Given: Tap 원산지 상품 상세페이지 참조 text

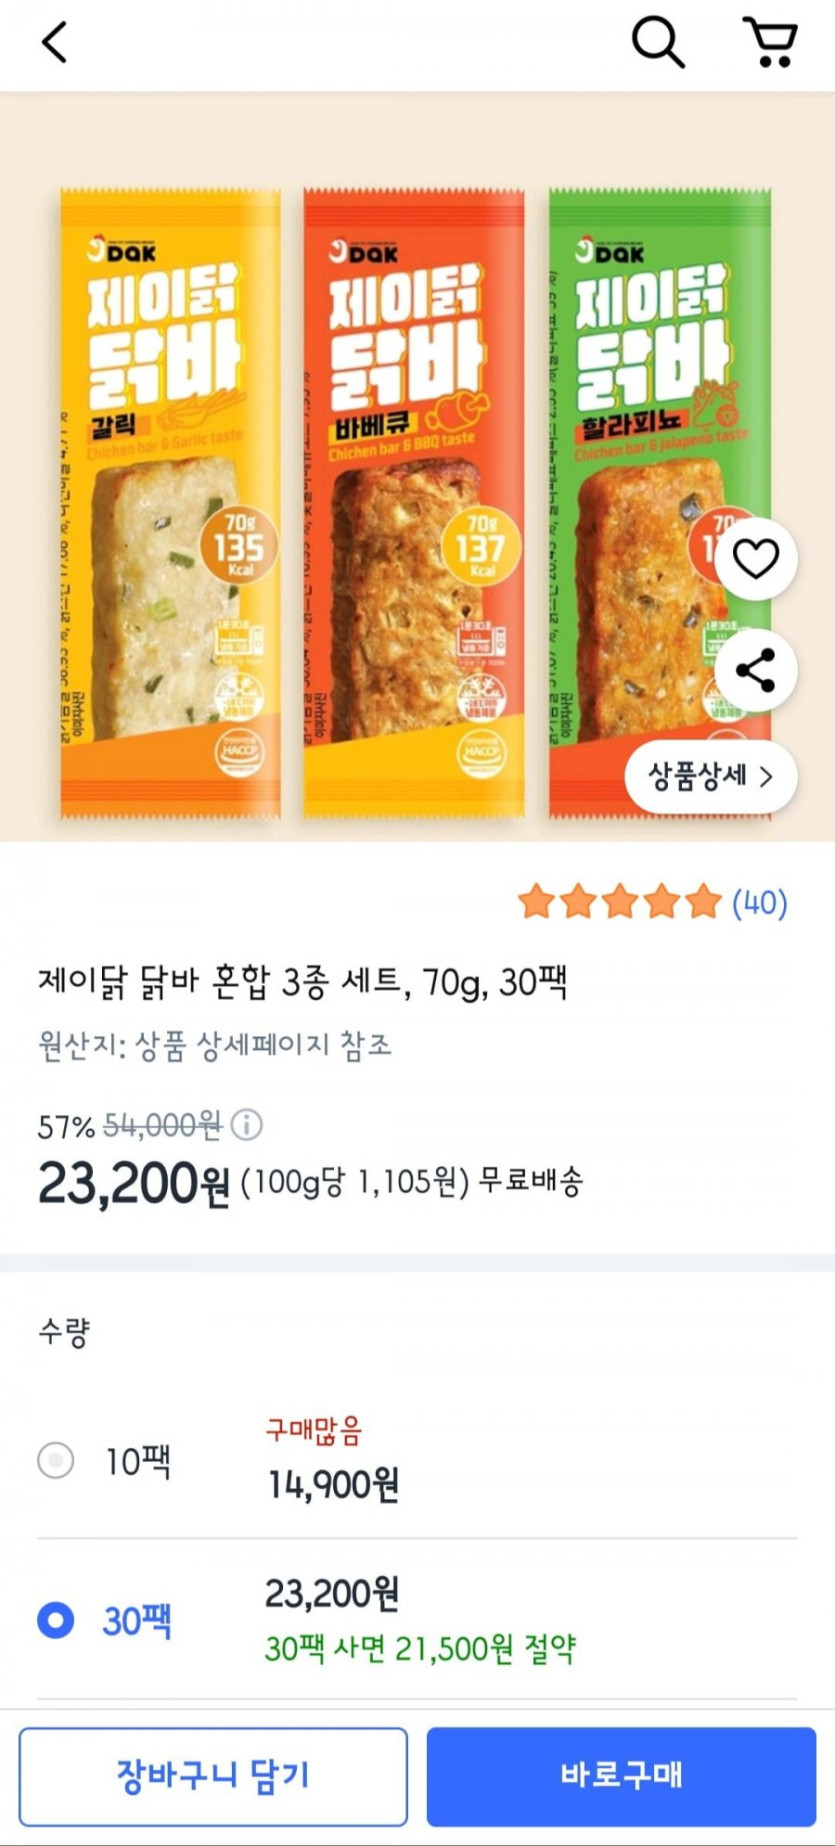Looking at the screenshot, I should coord(215,1045).
